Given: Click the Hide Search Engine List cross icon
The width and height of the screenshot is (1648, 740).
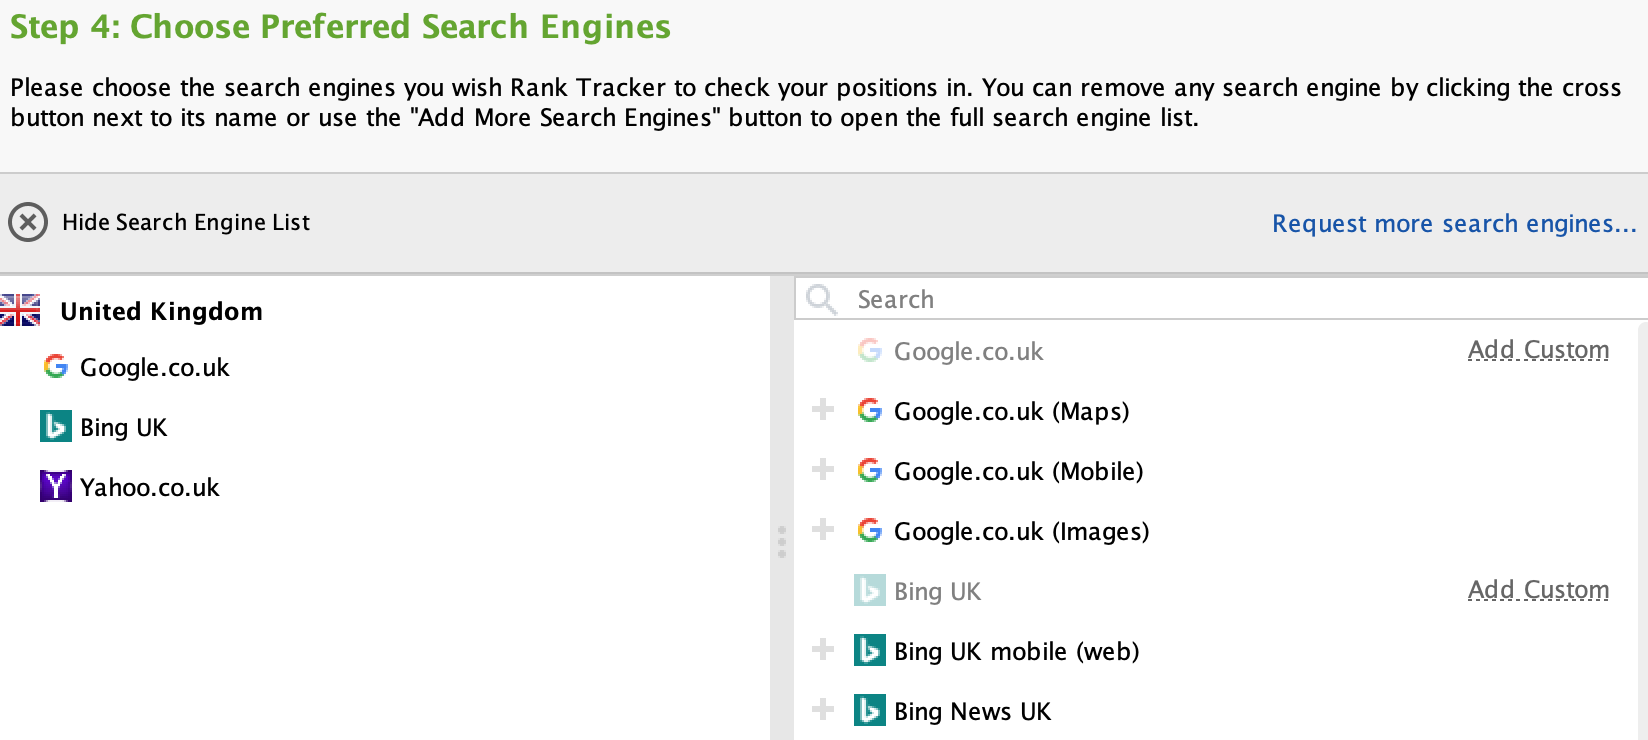Looking at the screenshot, I should 28,222.
